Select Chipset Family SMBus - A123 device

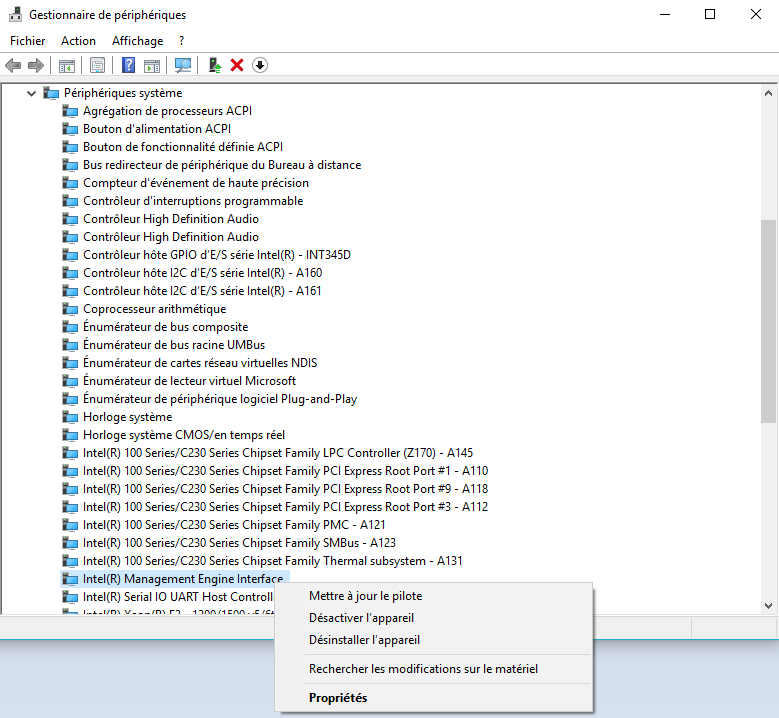239,543
